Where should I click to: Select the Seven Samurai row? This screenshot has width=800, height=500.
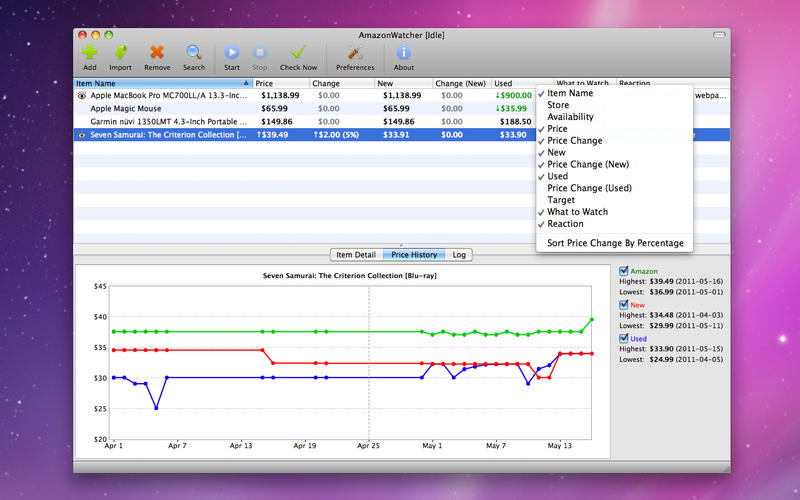click(305, 135)
